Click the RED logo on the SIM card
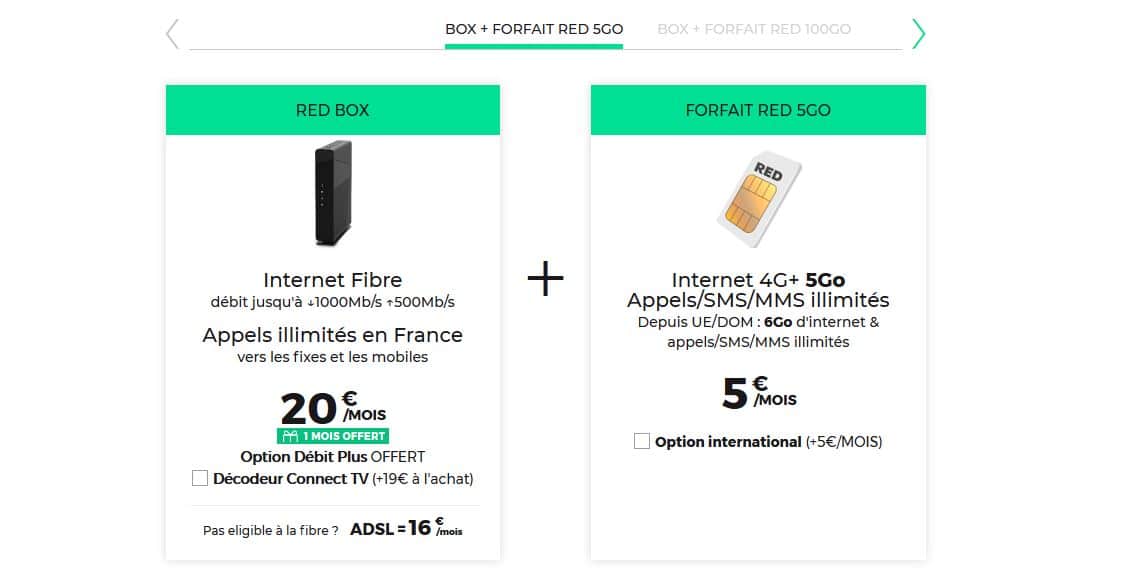Viewport: 1127px width, 587px height. coord(768,169)
